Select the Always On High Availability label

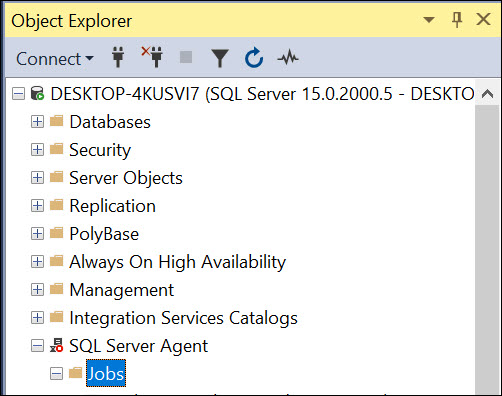[x=178, y=262]
